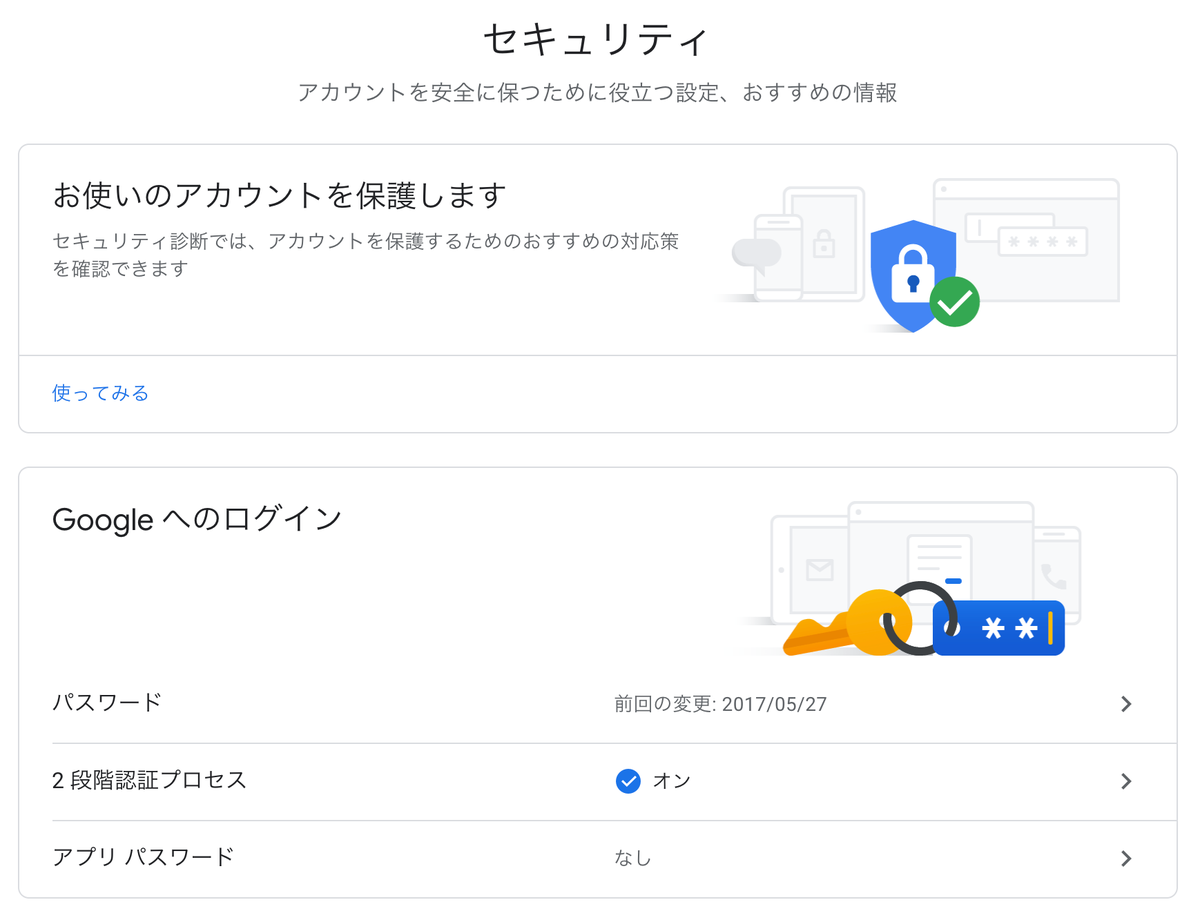Click the envelope mail icon in illustration
The image size is (1200, 911).
[819, 570]
